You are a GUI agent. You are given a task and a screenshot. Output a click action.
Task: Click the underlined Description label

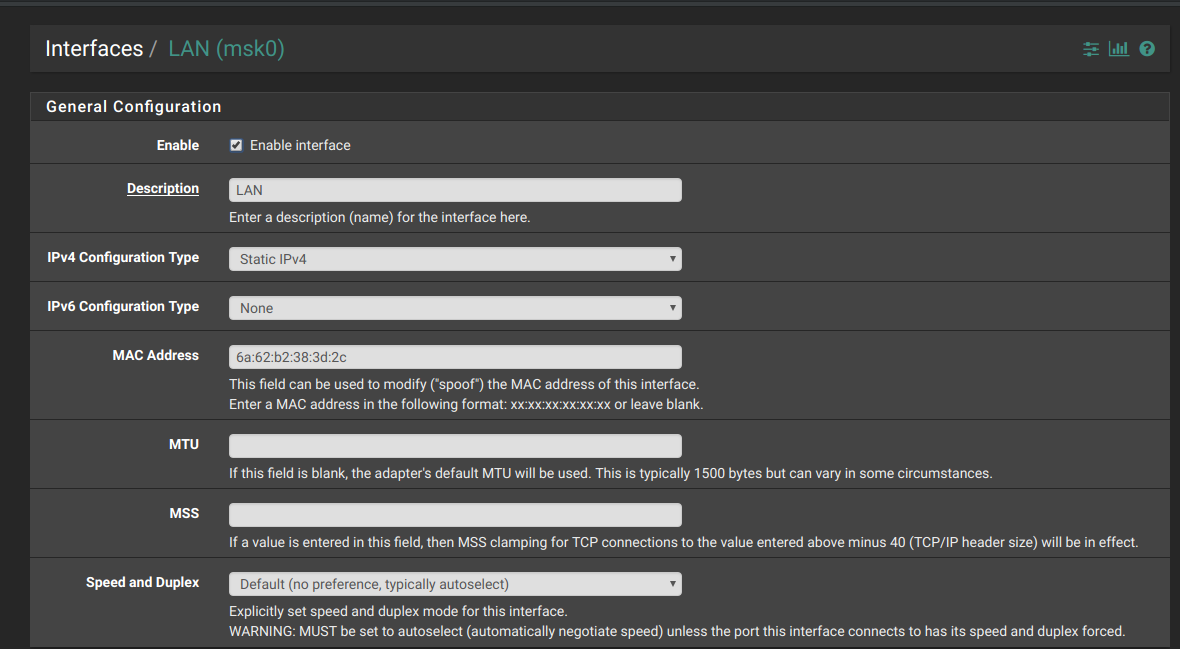(x=163, y=188)
